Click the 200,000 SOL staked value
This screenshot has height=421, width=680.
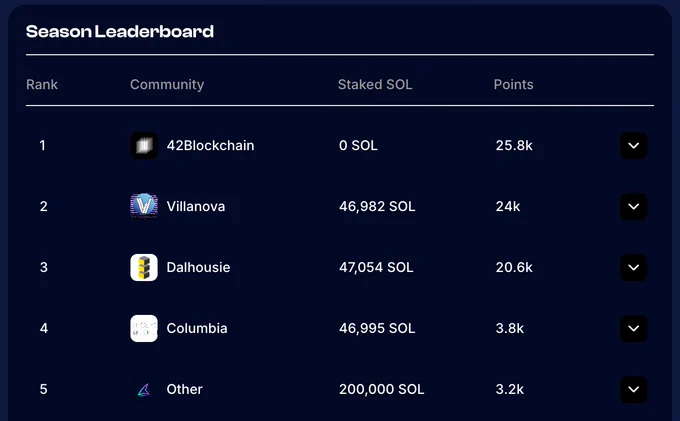(382, 389)
